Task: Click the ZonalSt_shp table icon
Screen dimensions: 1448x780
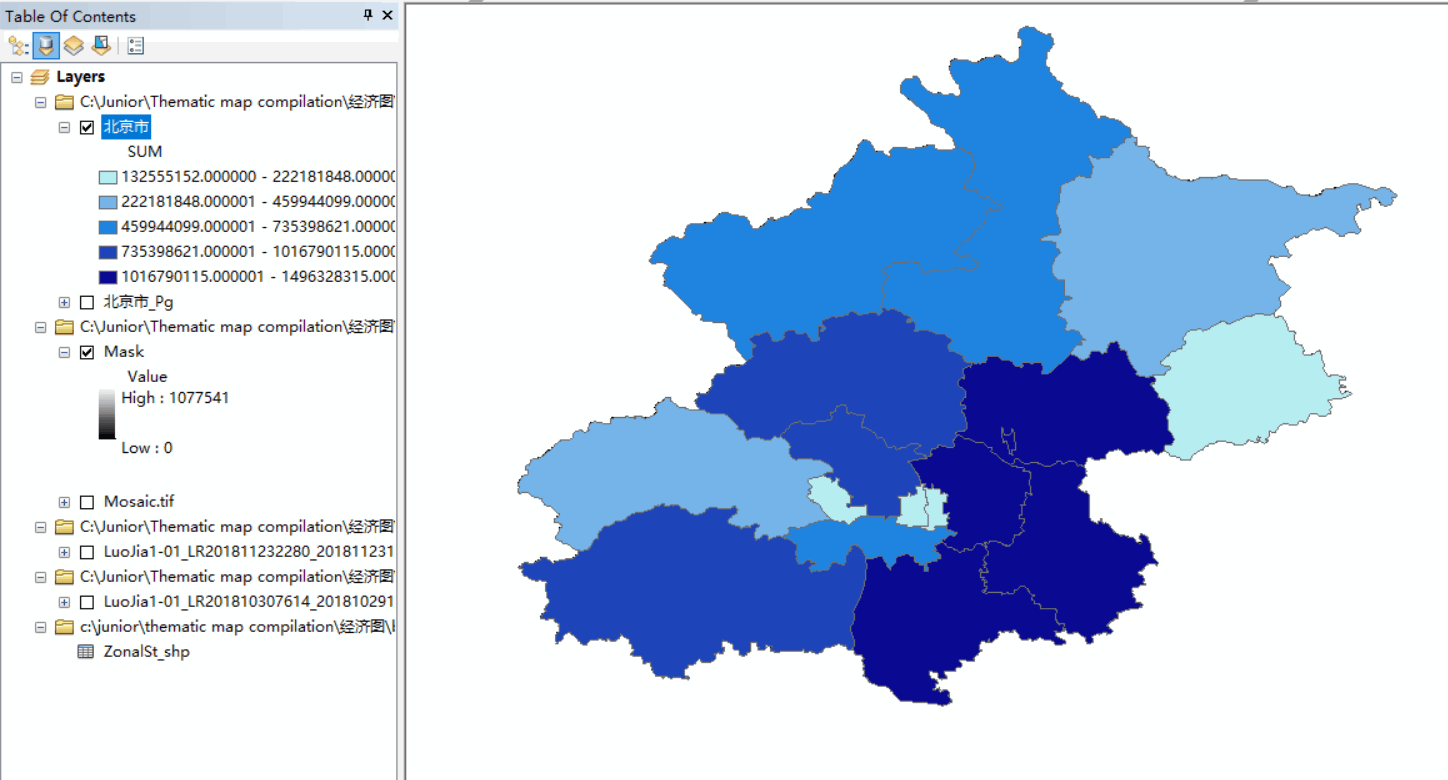Action: (86, 651)
